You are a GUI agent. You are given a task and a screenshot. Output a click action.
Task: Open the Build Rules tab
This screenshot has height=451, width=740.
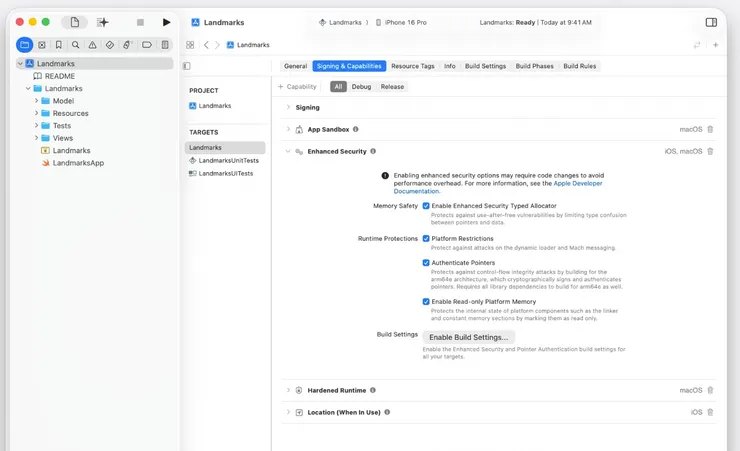click(x=580, y=66)
